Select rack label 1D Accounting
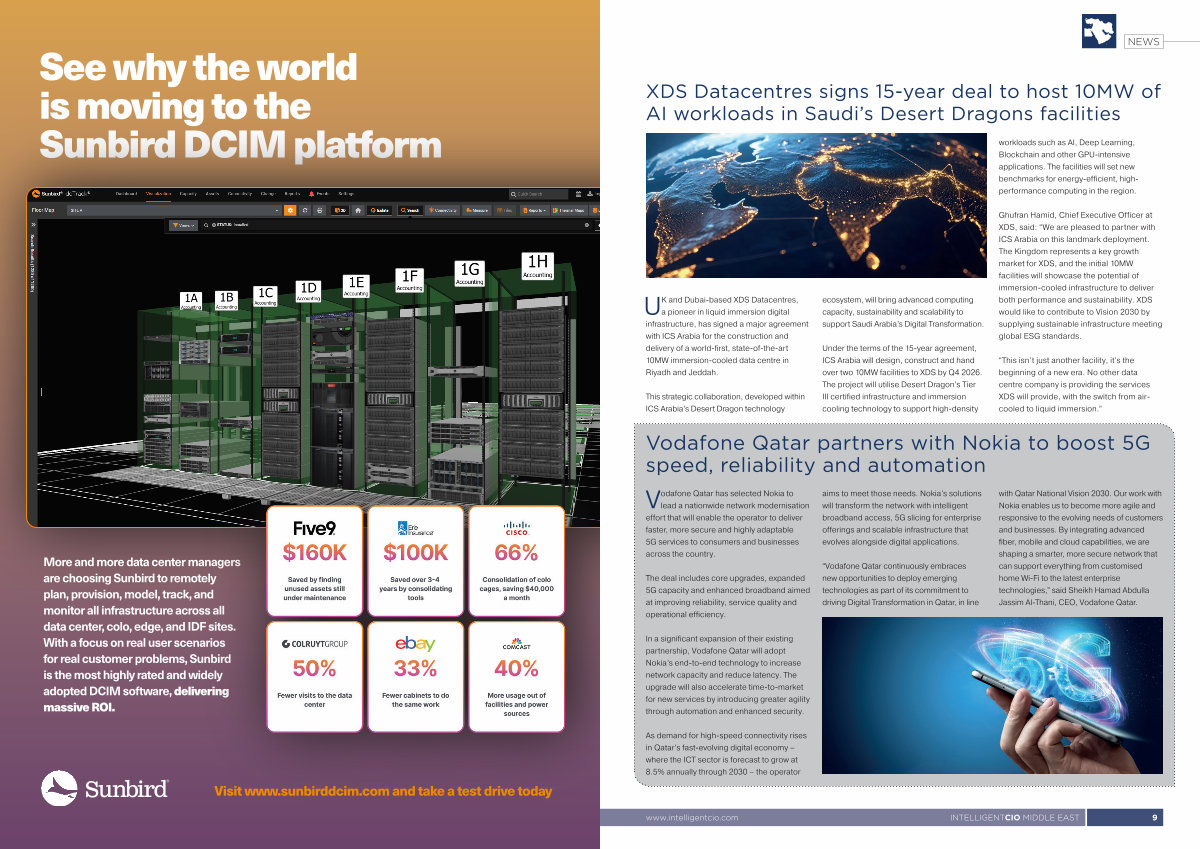This screenshot has height=849, width=1200. click(x=309, y=290)
